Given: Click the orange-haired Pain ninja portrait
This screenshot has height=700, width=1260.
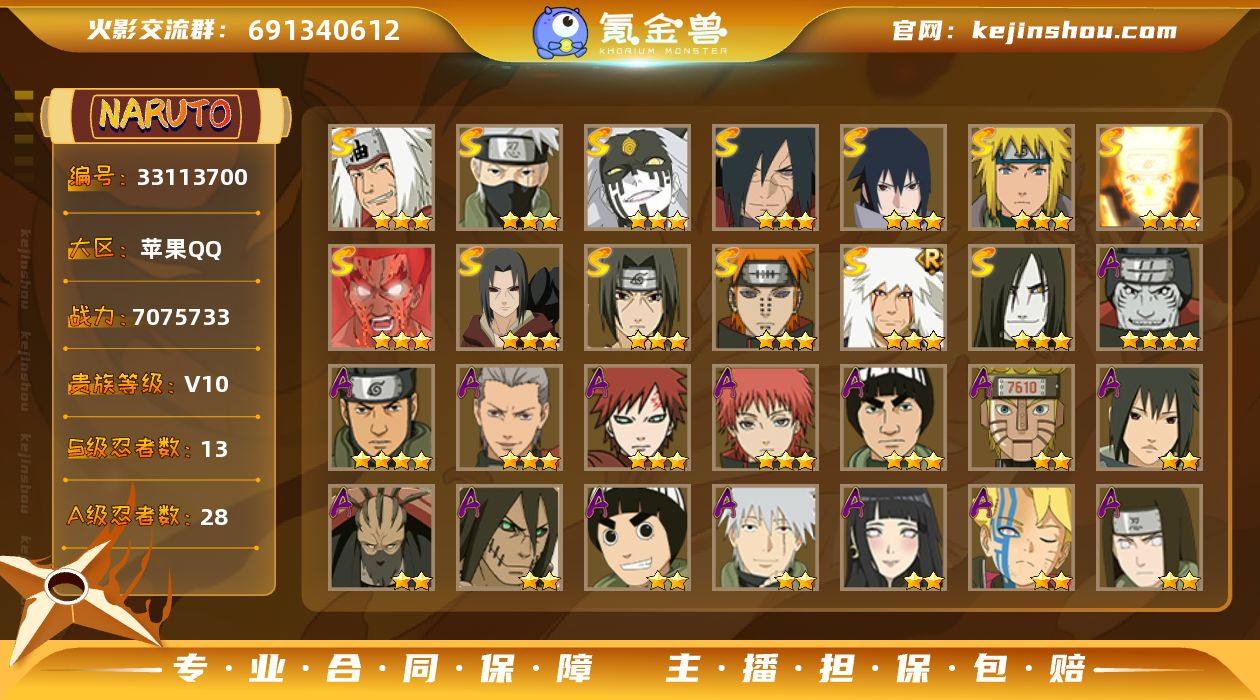Looking at the screenshot, I should [765, 297].
